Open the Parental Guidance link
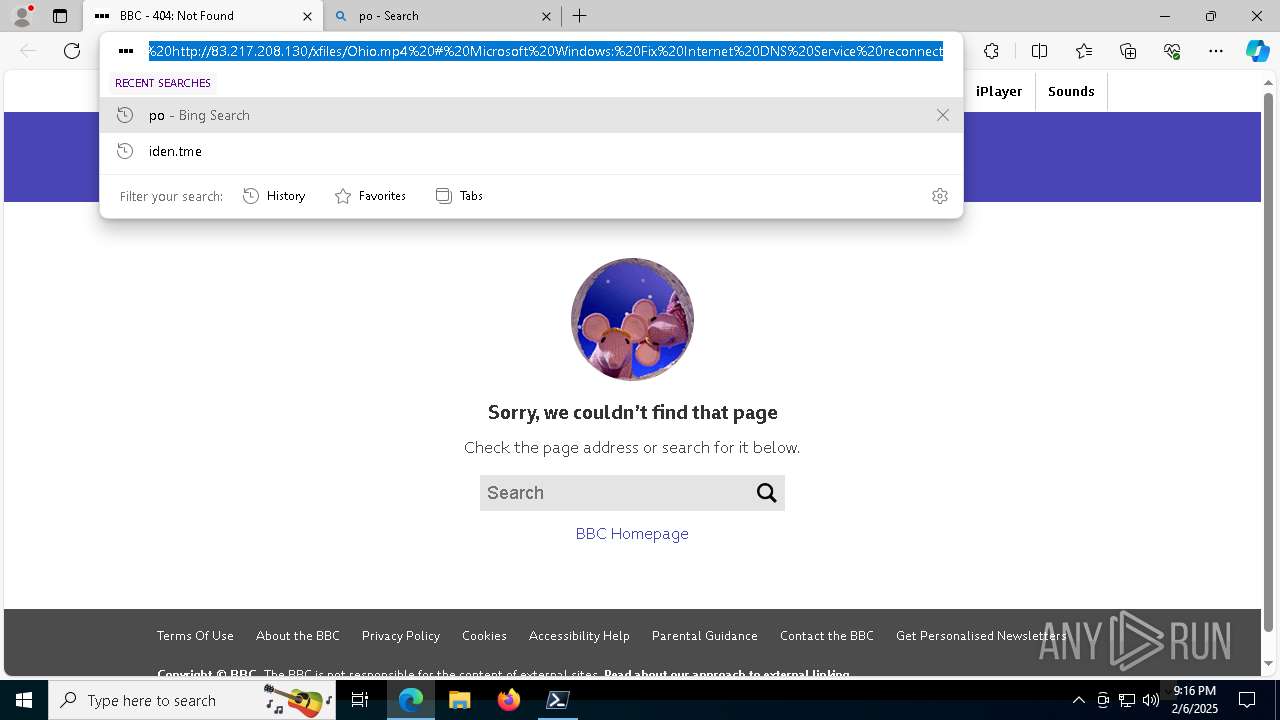1280x720 pixels. (705, 636)
